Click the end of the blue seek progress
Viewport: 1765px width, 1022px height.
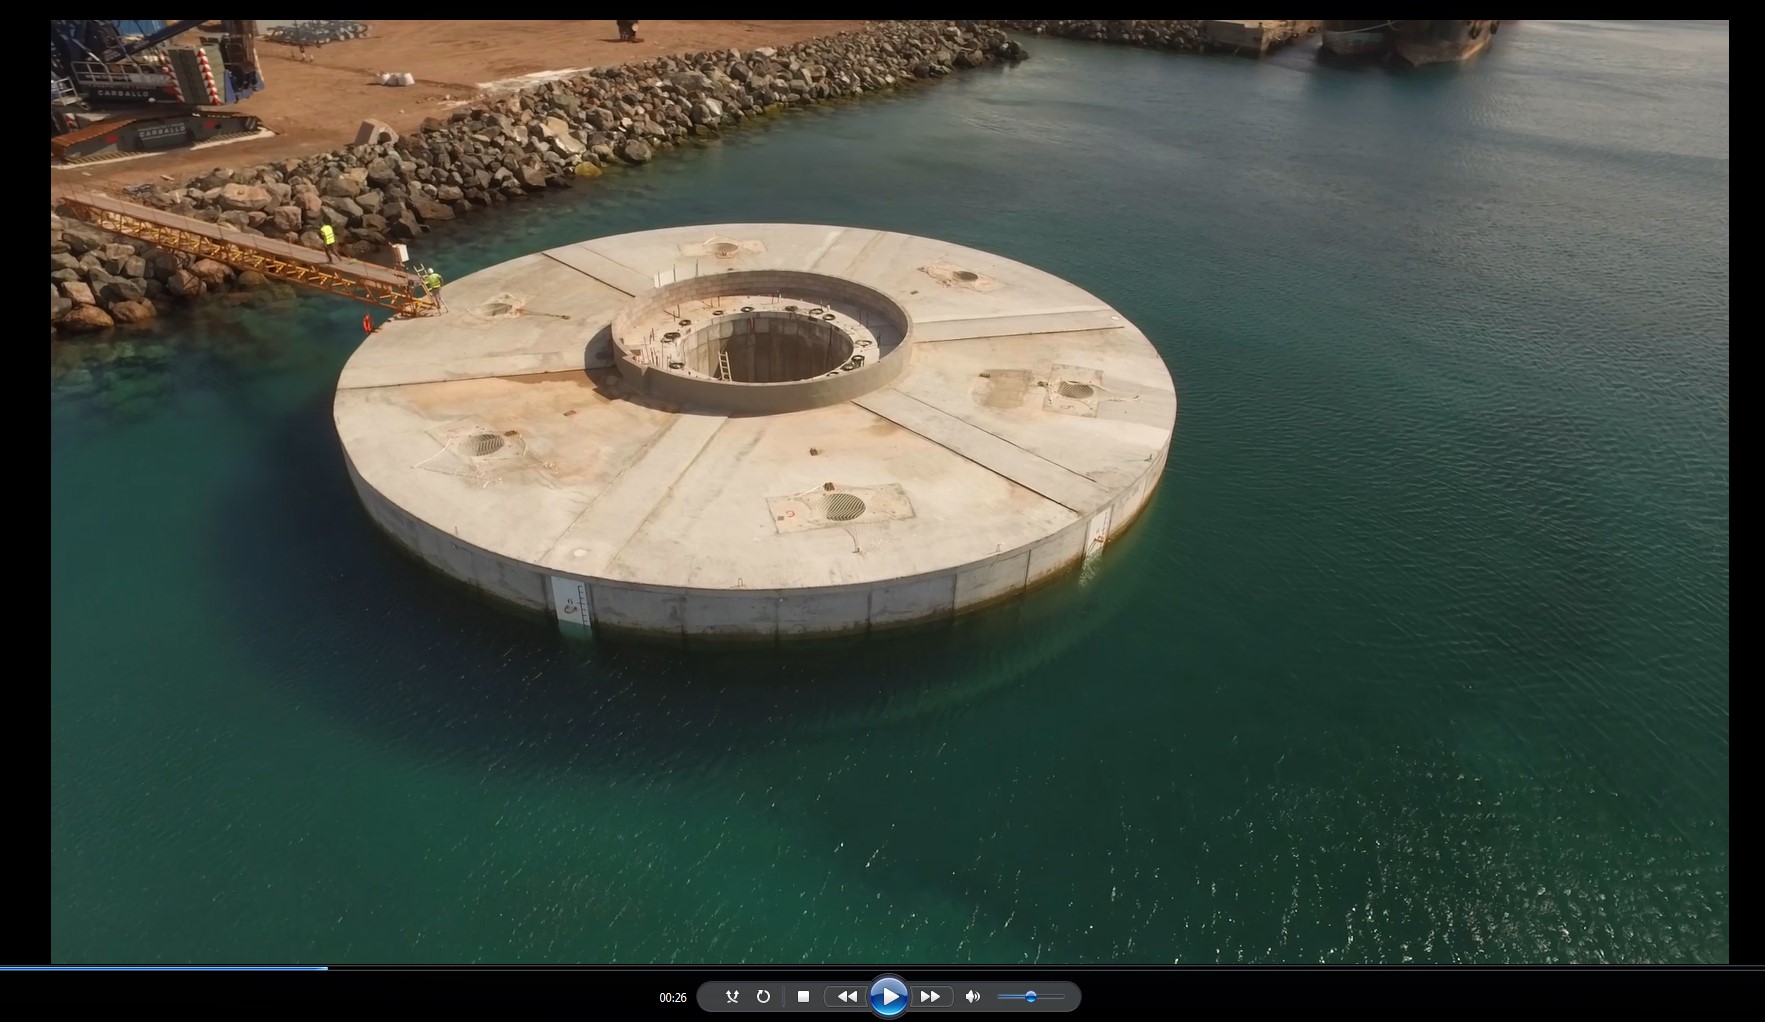(x=326, y=968)
